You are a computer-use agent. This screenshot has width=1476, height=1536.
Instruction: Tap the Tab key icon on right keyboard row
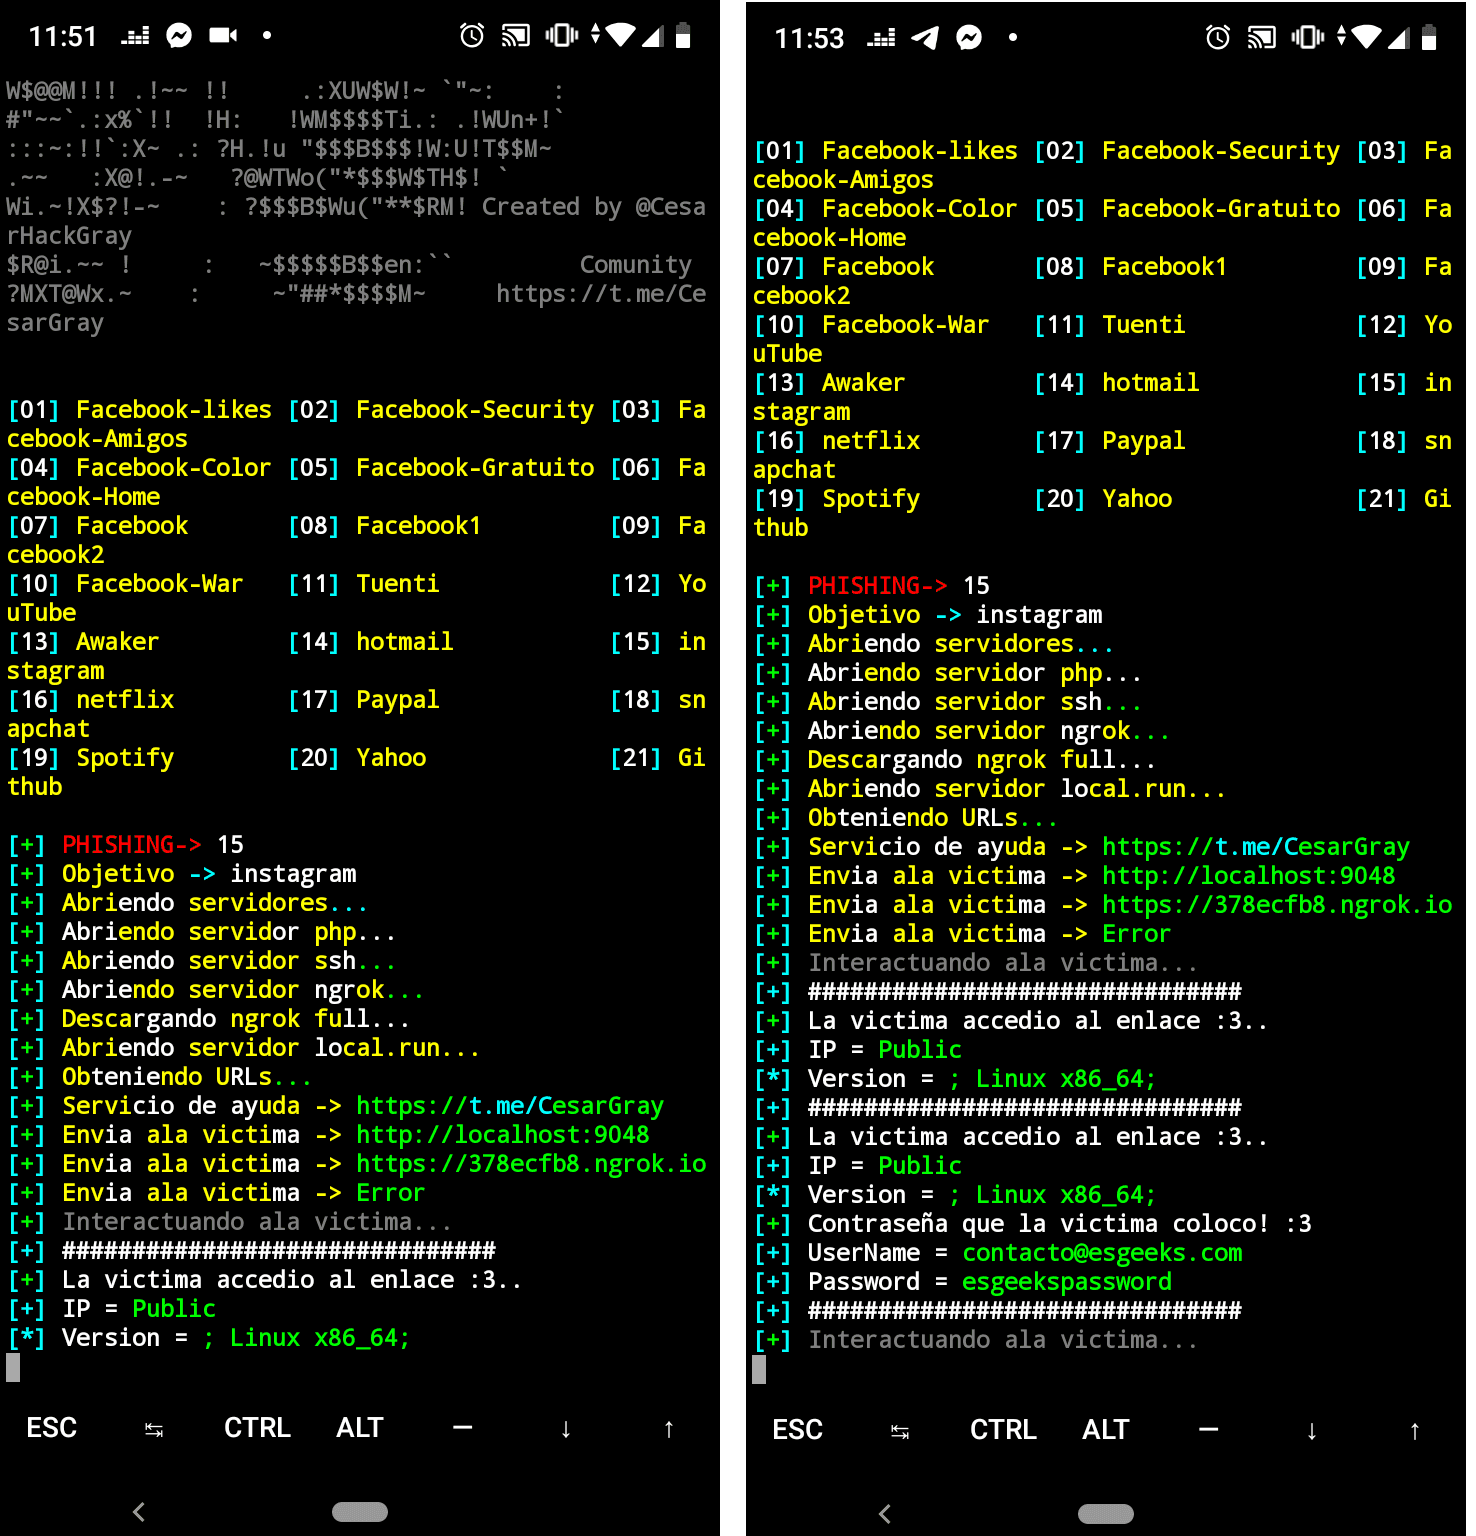coord(900,1432)
